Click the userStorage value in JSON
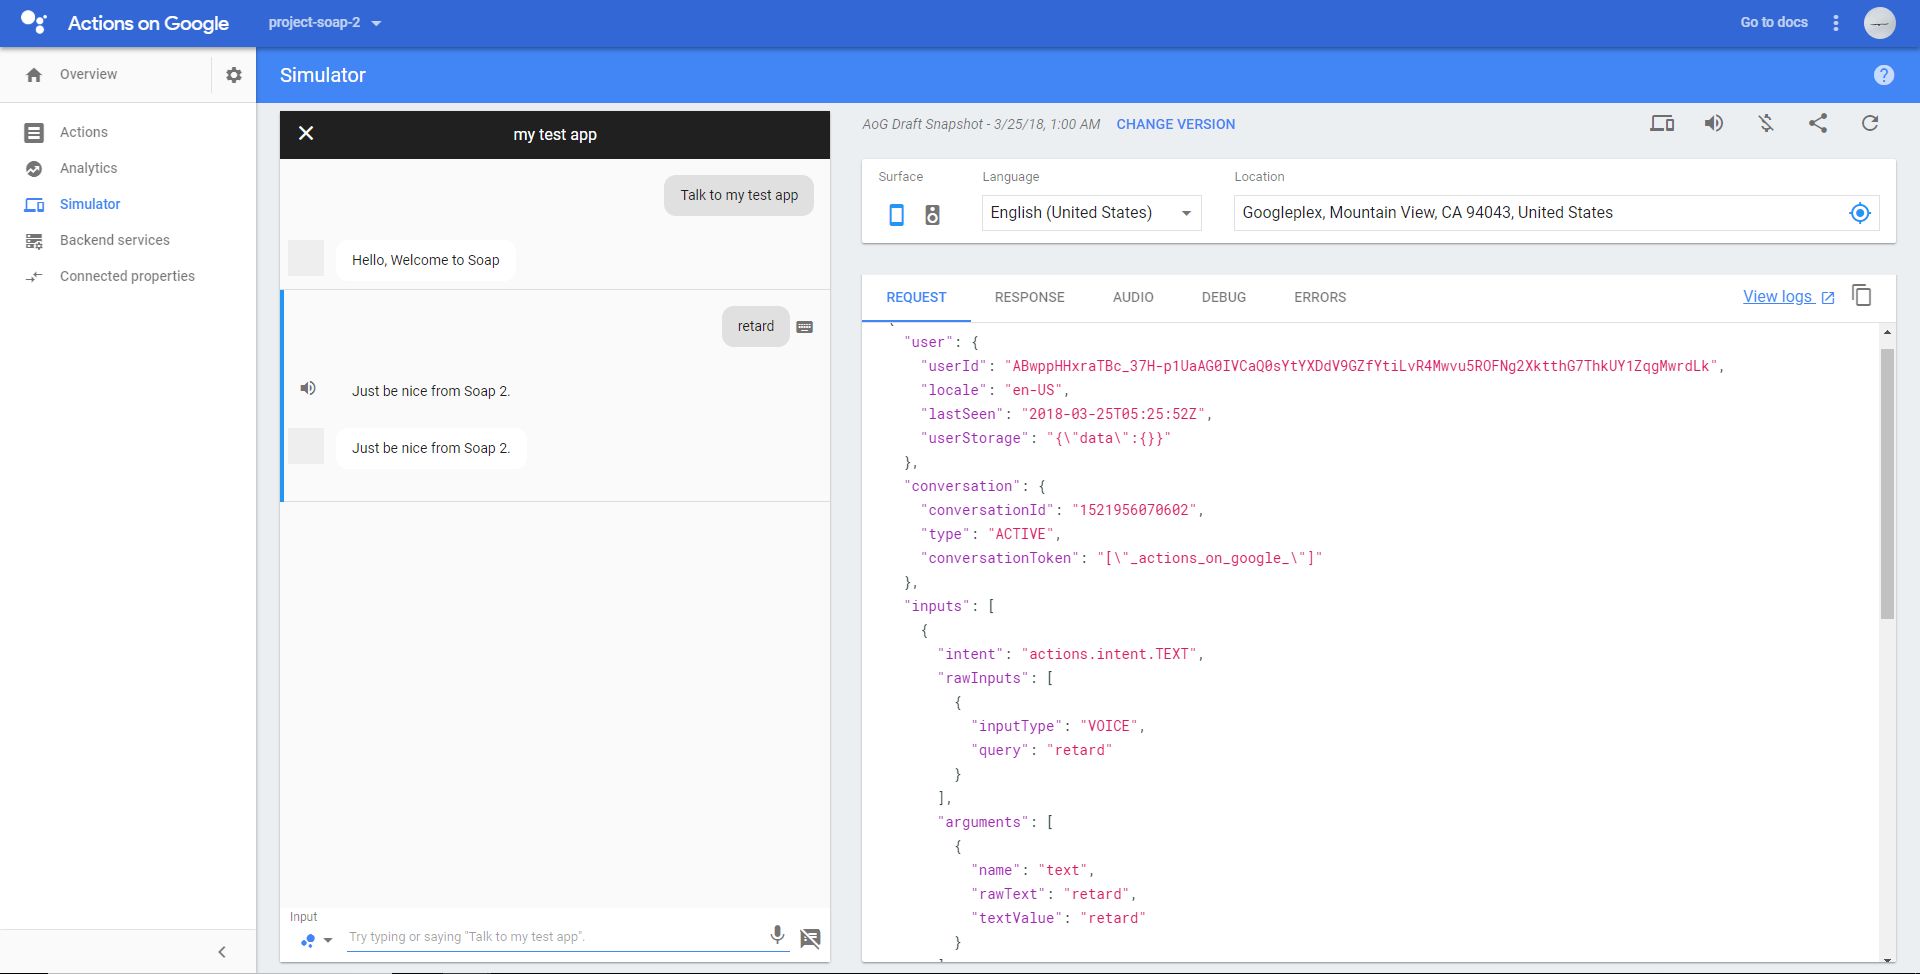1920x974 pixels. 1109,438
